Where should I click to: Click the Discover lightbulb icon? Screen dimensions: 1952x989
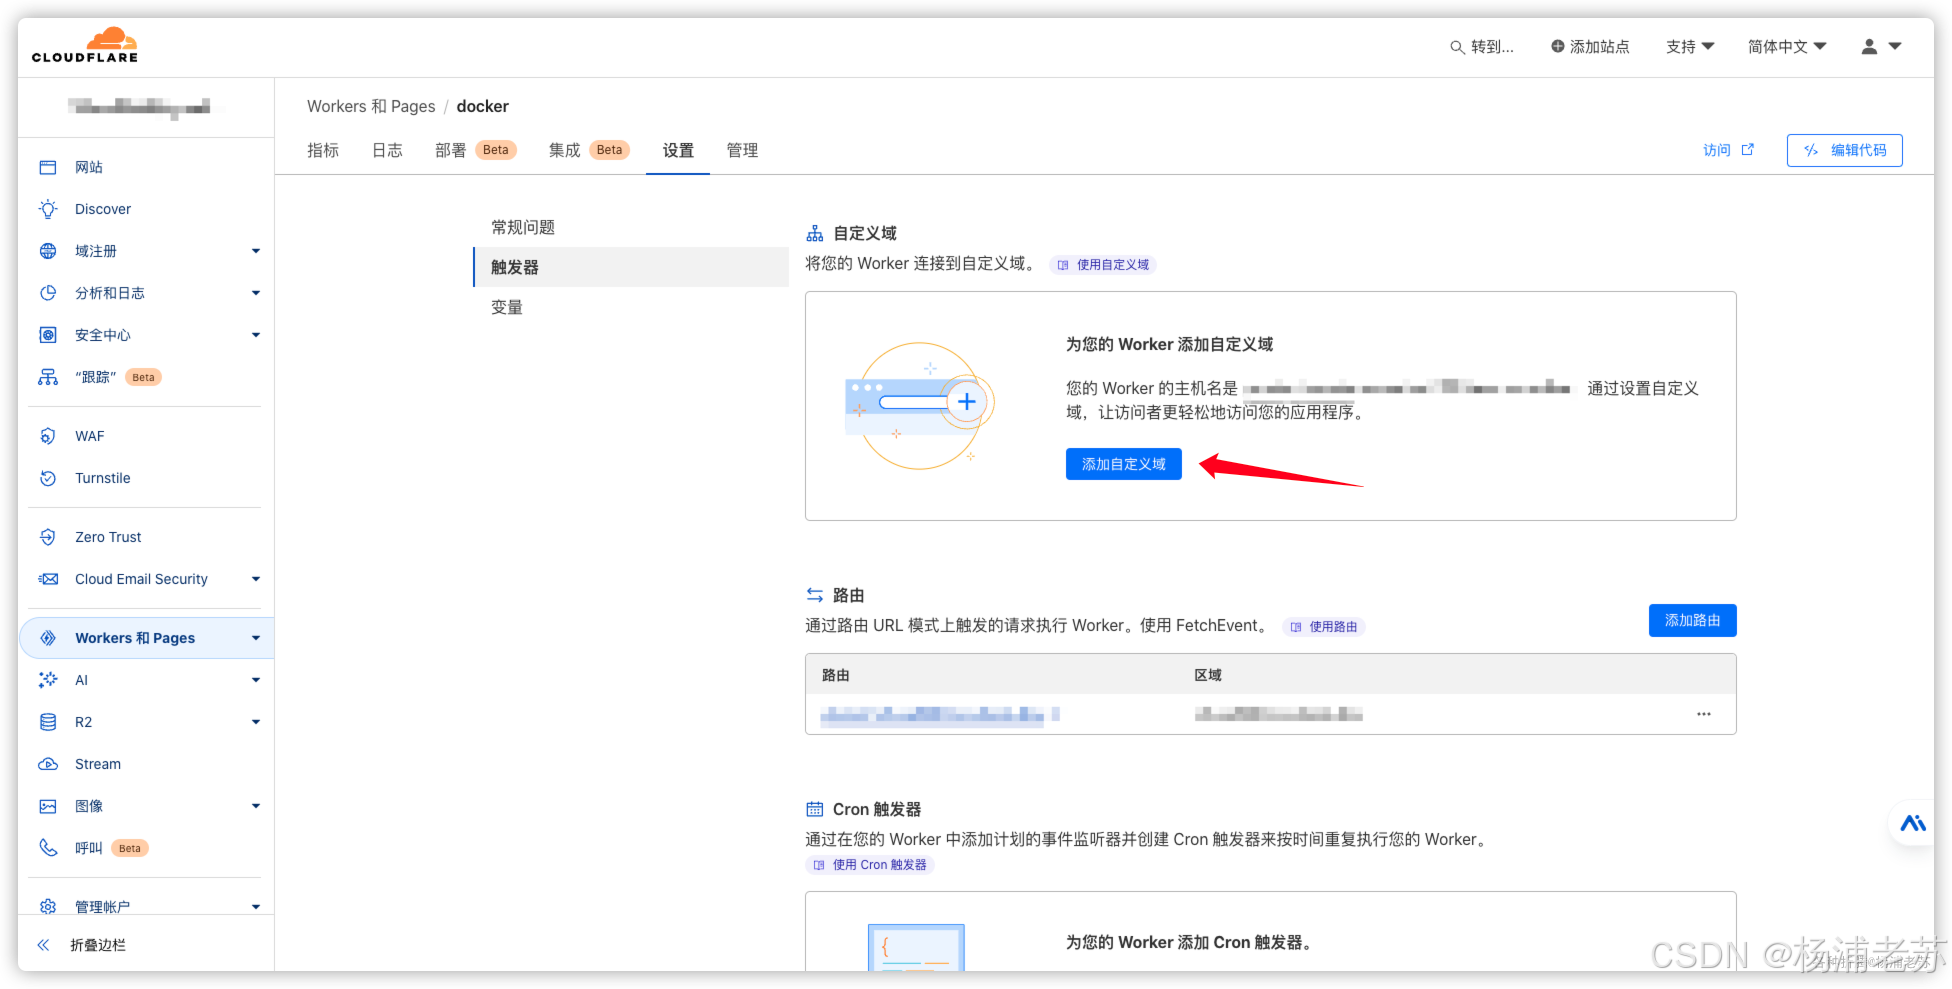[48, 209]
